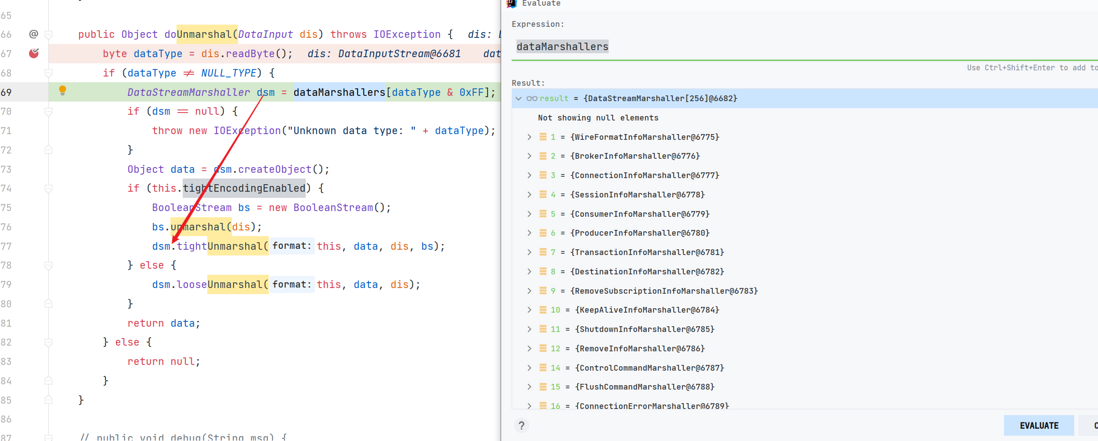Click 'NULL_TYPE' constant on line 68
1098x441 pixels.
coord(230,73)
